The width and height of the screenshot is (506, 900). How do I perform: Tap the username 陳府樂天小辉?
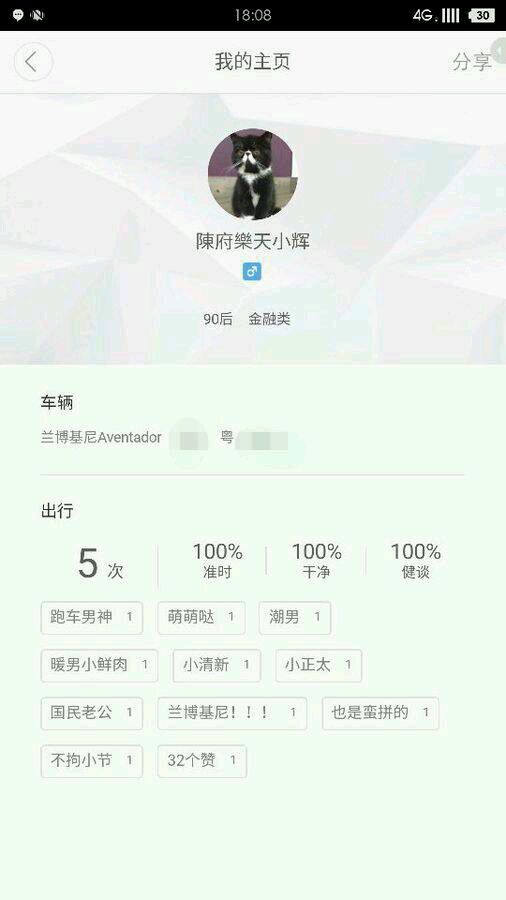pos(252,242)
